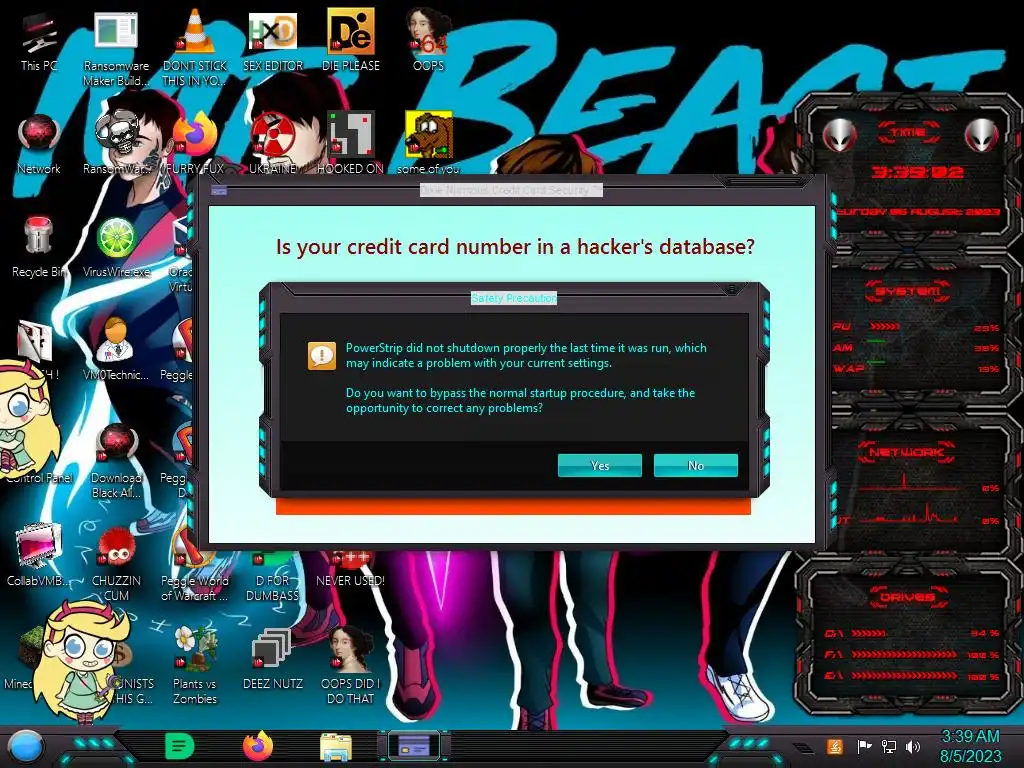Select the Download Black Alien icon
Image resolution: width=1024 pixels, height=768 pixels.
pos(116,461)
